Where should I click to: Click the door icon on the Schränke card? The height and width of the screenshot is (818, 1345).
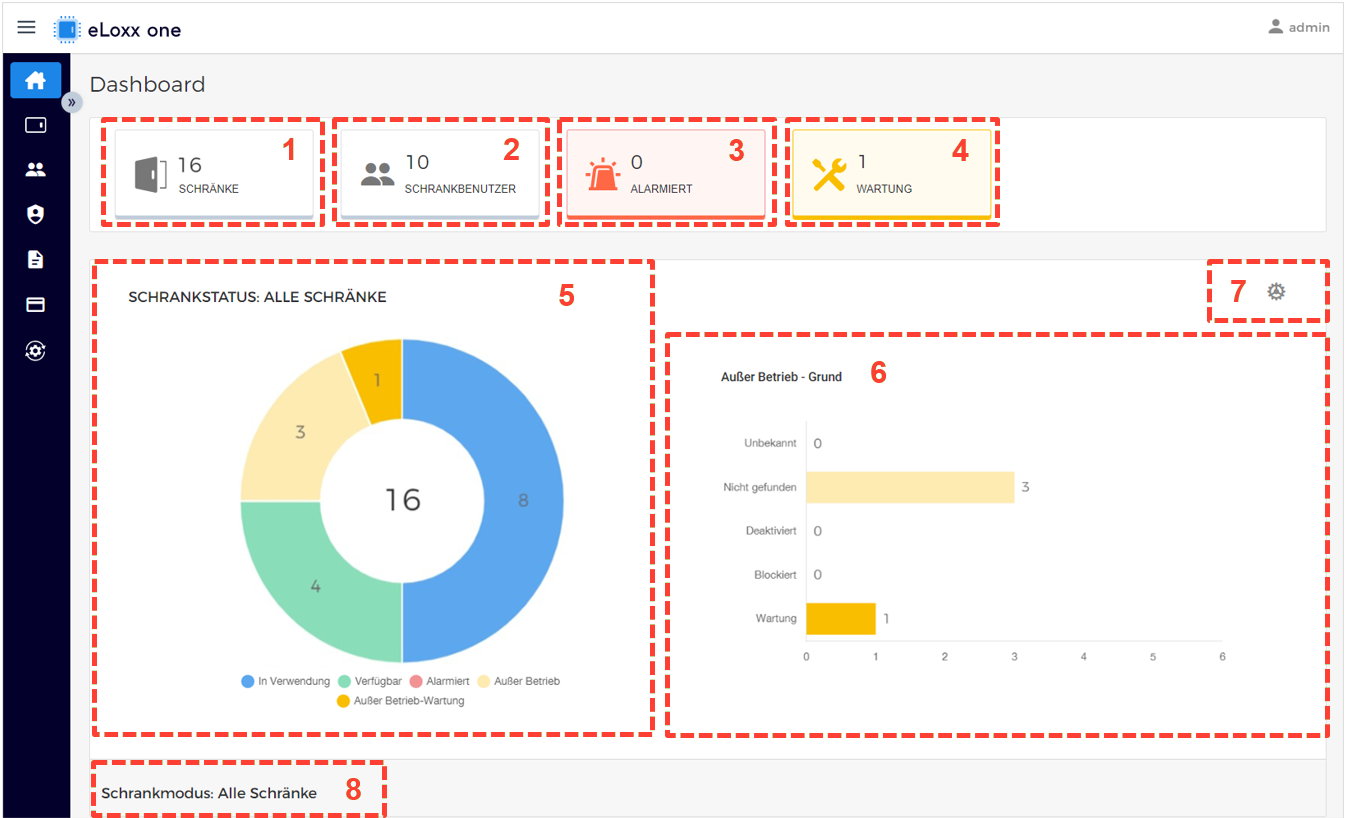[x=150, y=174]
